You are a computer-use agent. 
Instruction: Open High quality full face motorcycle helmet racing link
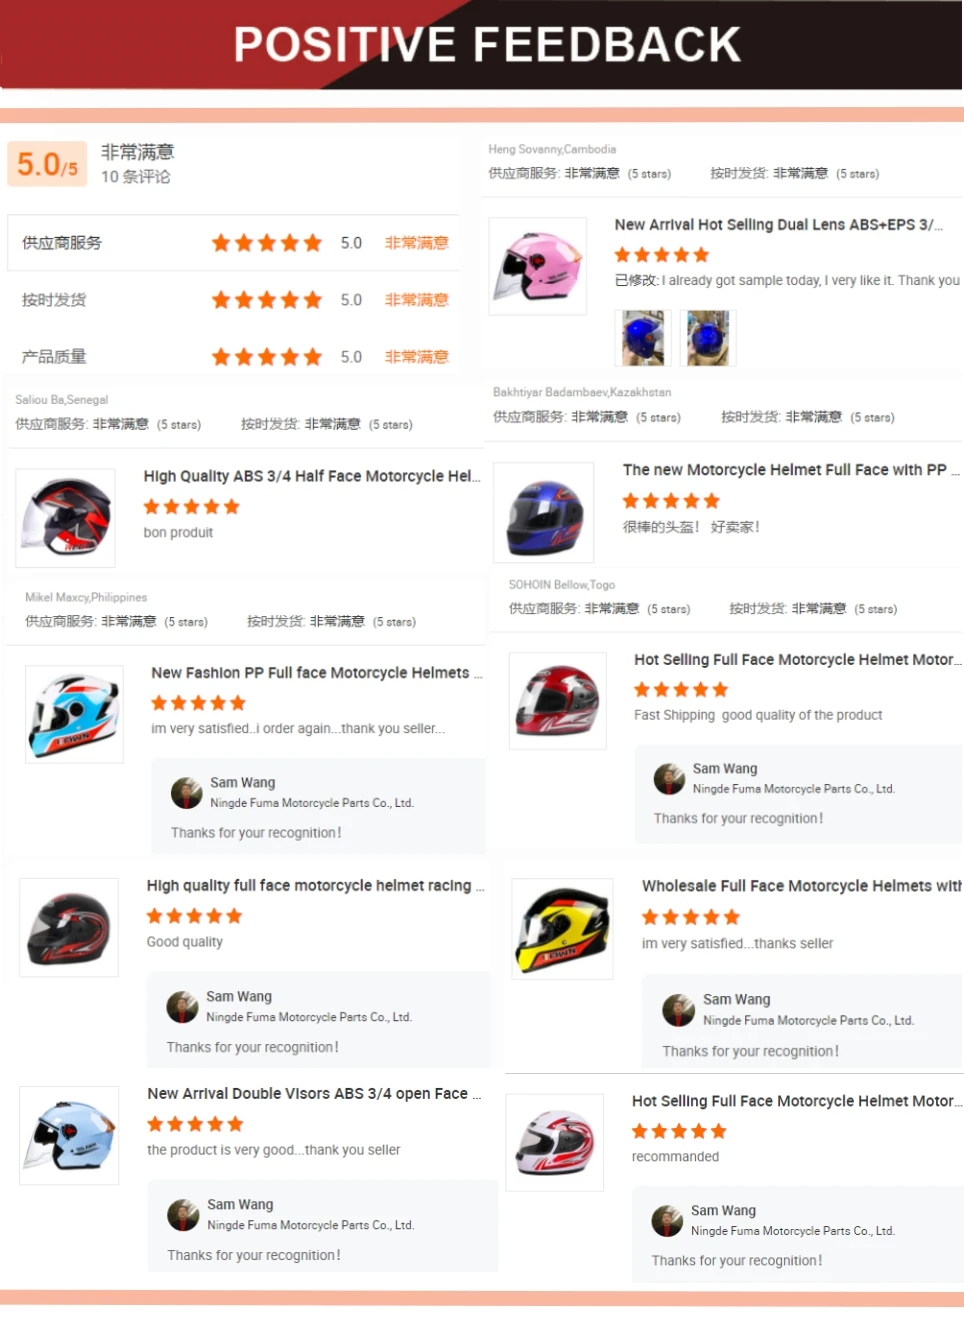(315, 886)
